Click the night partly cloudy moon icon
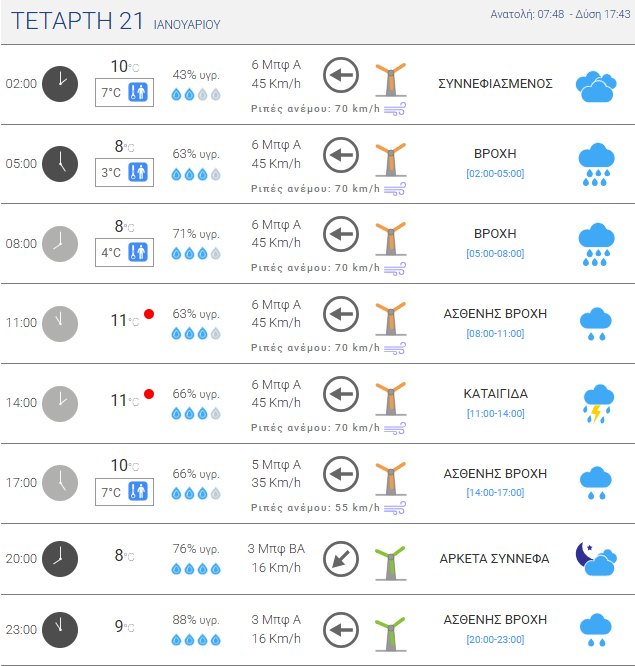 click(x=595, y=560)
